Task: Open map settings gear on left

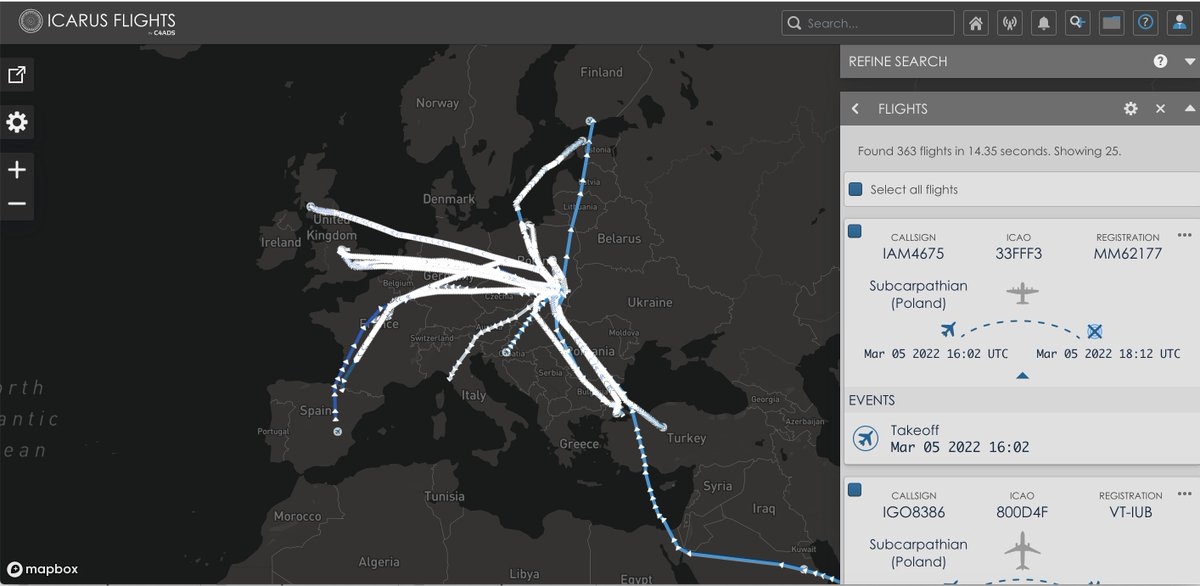Action: point(17,123)
